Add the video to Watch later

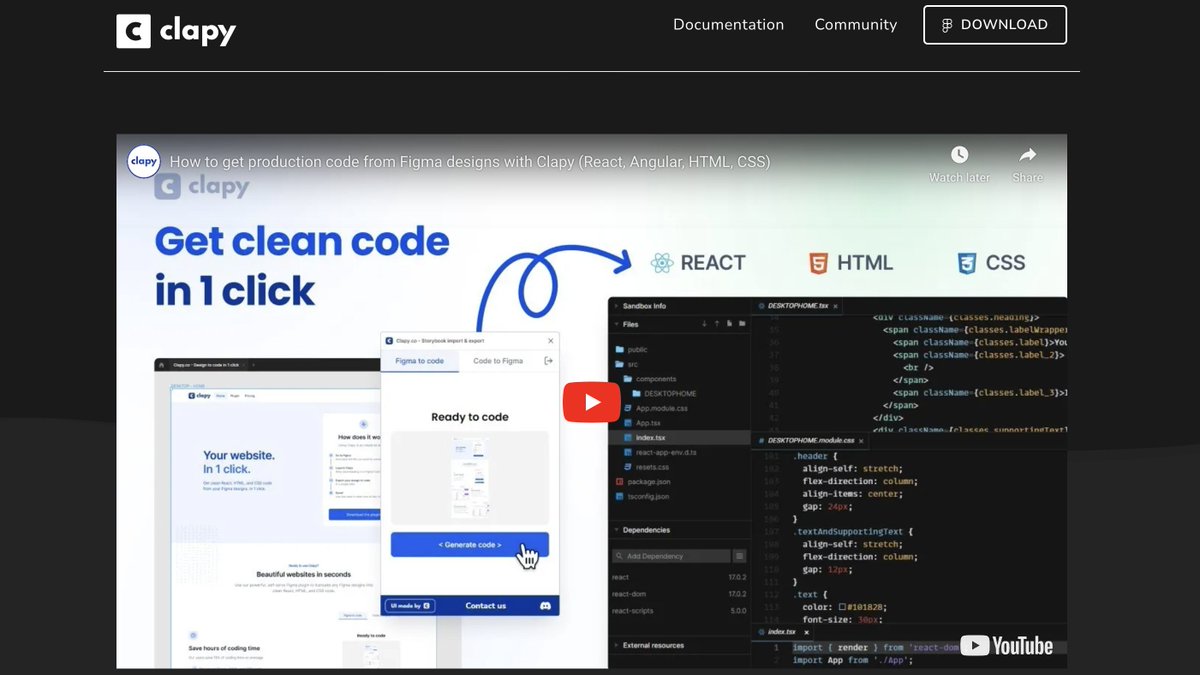click(x=959, y=164)
